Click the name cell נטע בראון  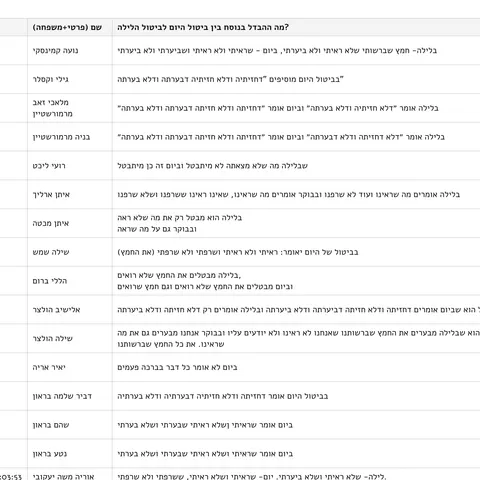(x=70, y=454)
